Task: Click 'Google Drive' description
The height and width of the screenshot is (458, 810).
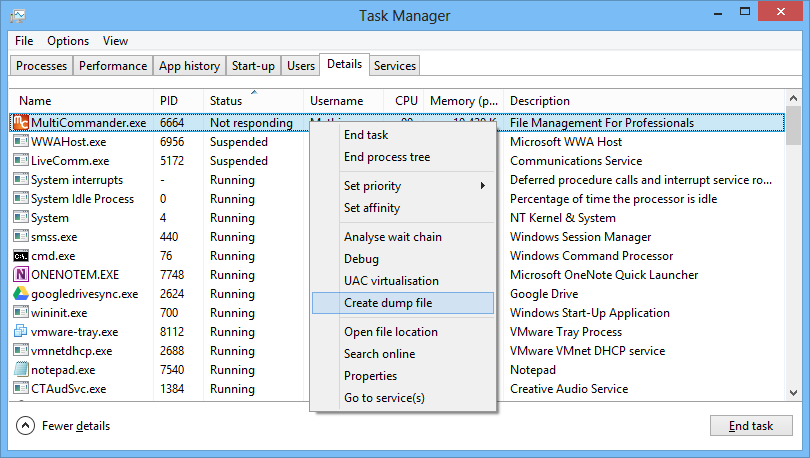Action: pyautogui.click(x=544, y=294)
